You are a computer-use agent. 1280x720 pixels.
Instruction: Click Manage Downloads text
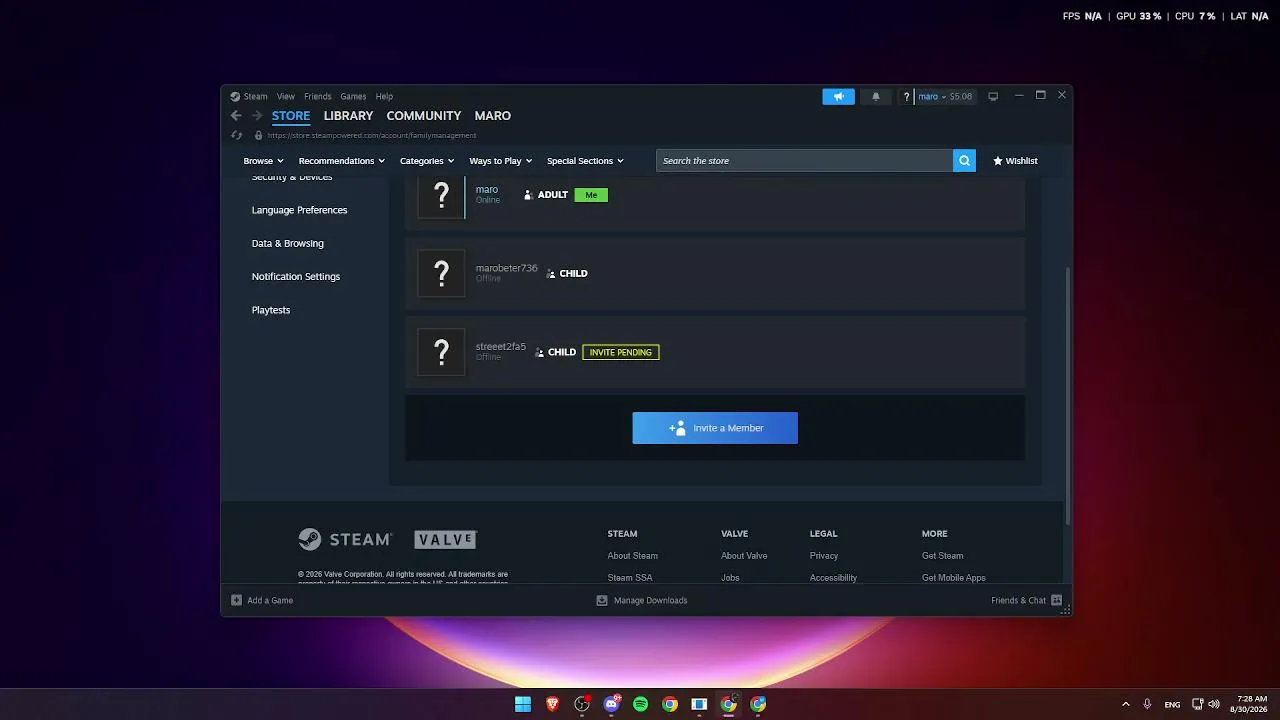(651, 600)
